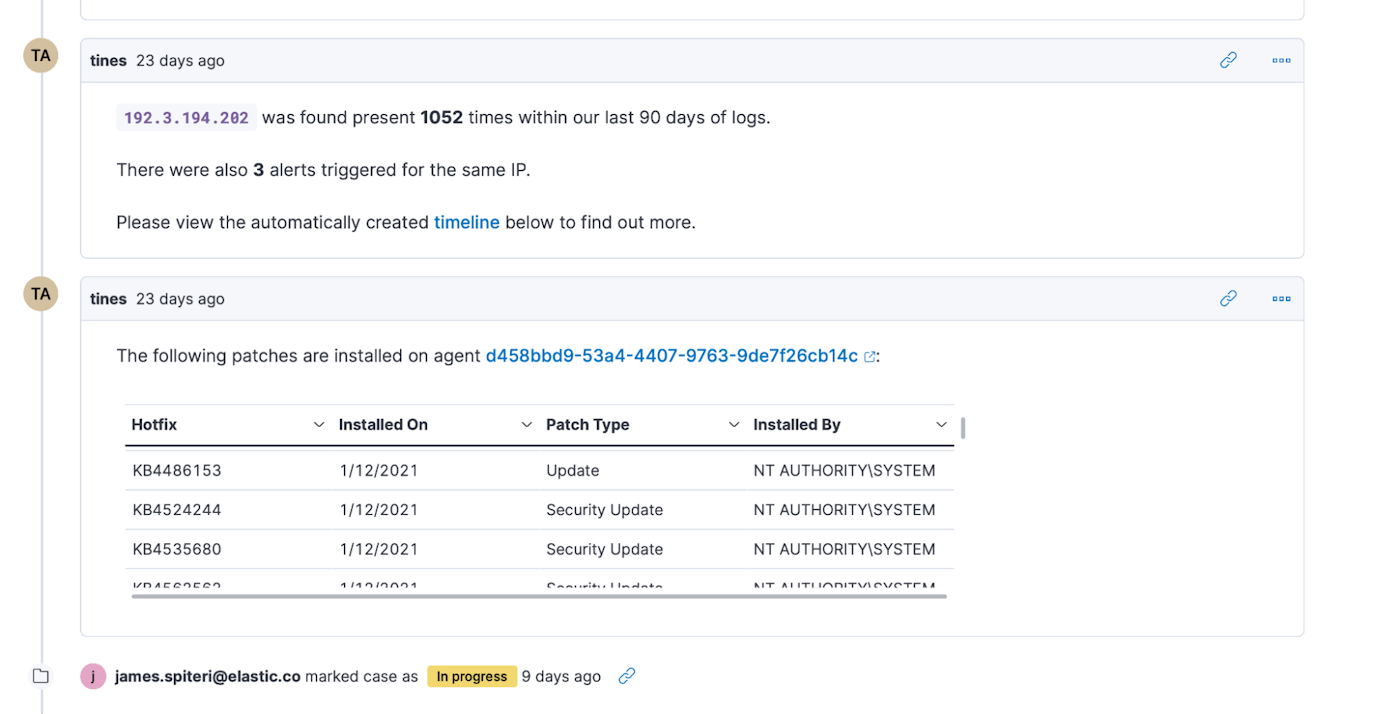Copy link icon on first tines comment
This screenshot has height=714, width=1400.
(1228, 60)
